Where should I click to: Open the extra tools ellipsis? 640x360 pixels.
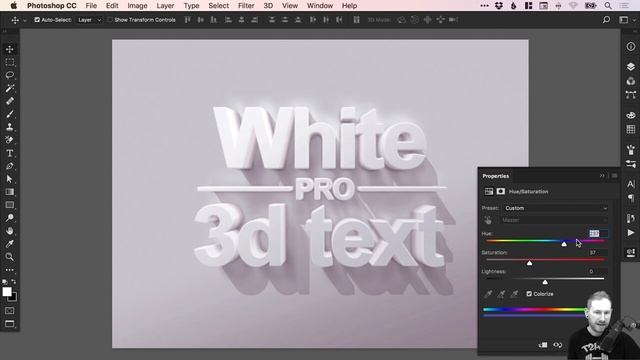point(9,270)
